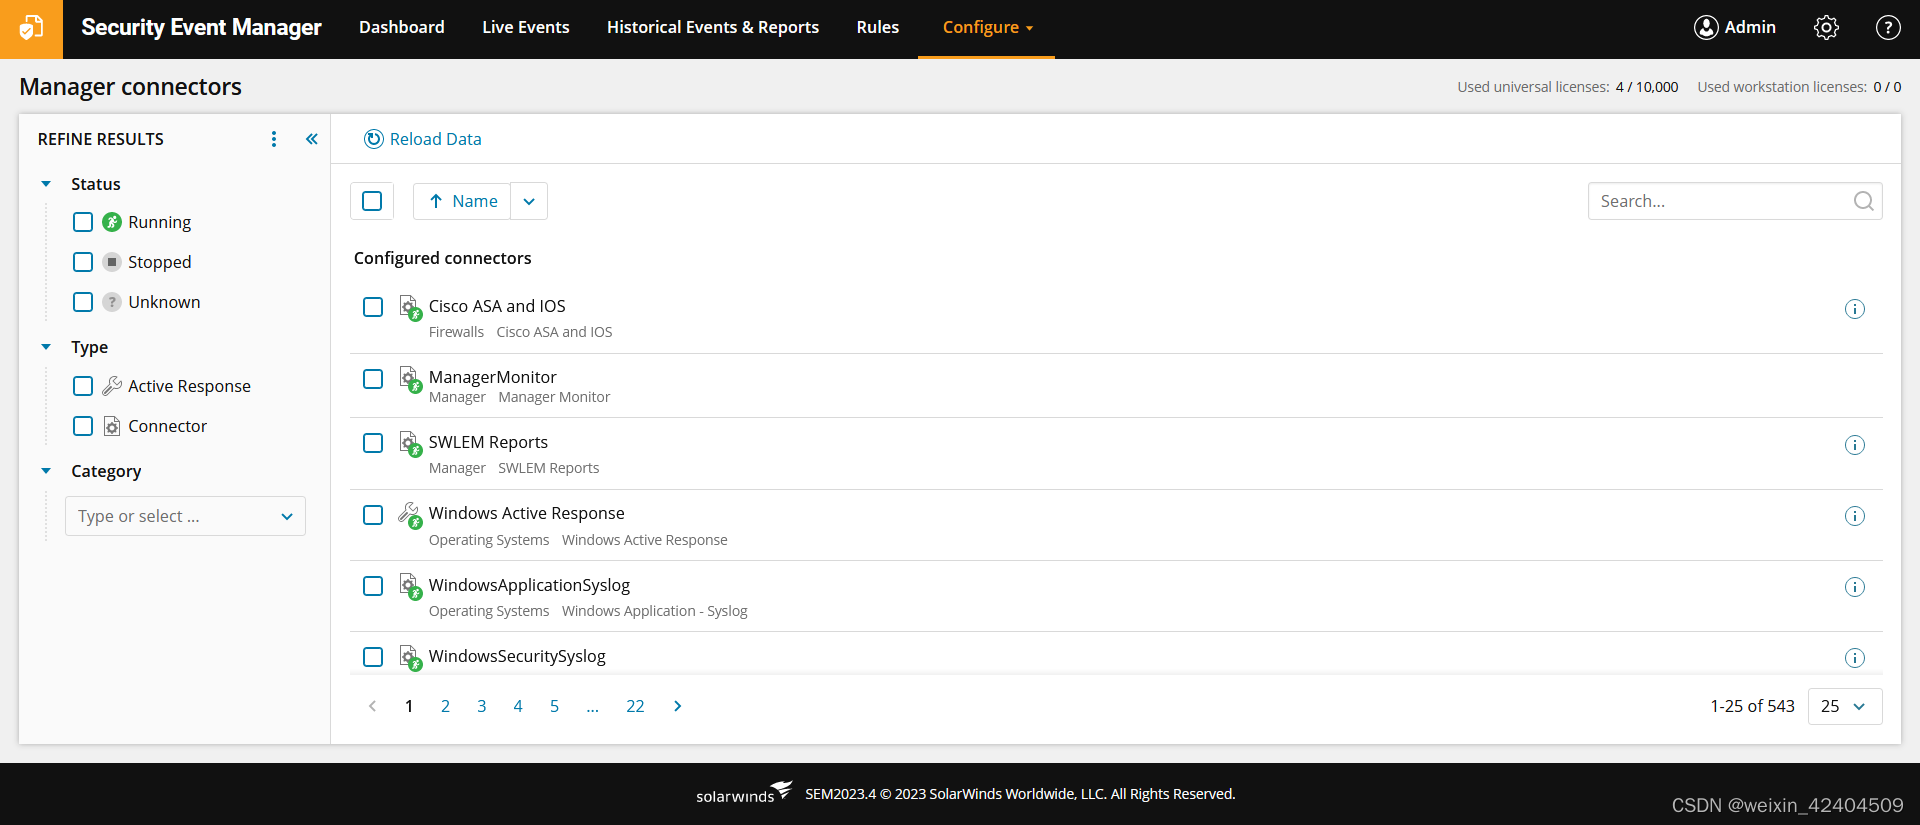Go to page 4

pyautogui.click(x=518, y=706)
